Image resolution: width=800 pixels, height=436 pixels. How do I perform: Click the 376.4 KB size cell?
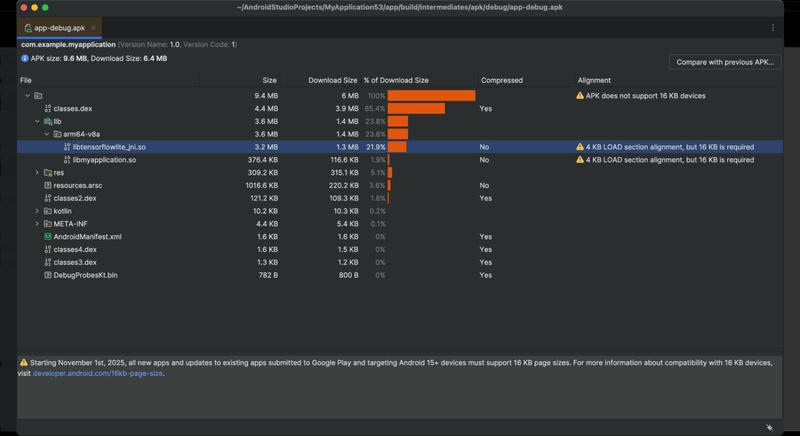263,160
